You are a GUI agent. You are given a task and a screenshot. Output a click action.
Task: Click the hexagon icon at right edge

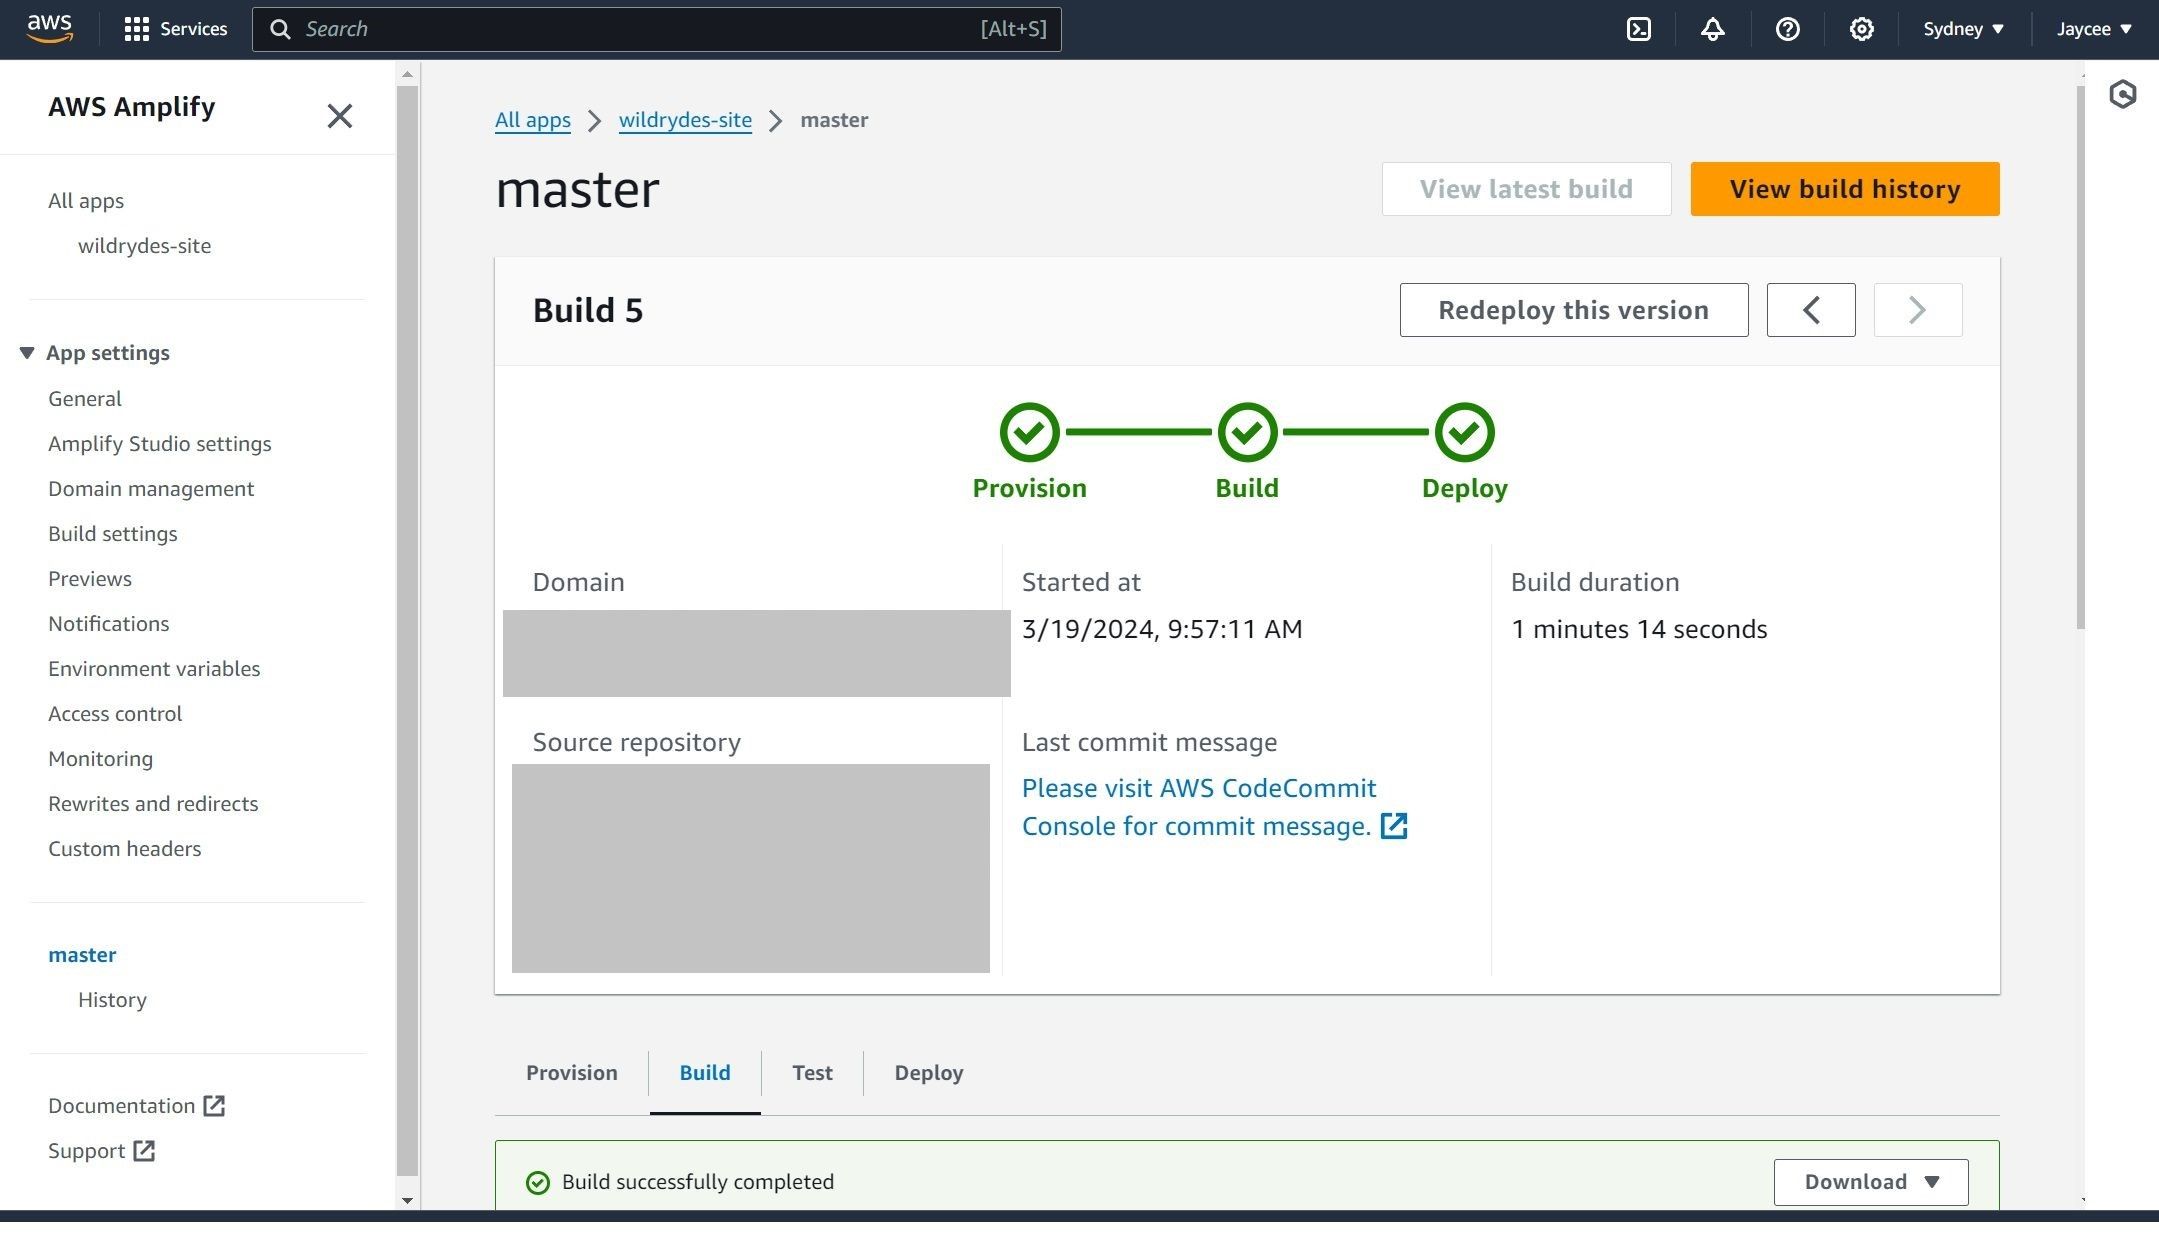2122,95
